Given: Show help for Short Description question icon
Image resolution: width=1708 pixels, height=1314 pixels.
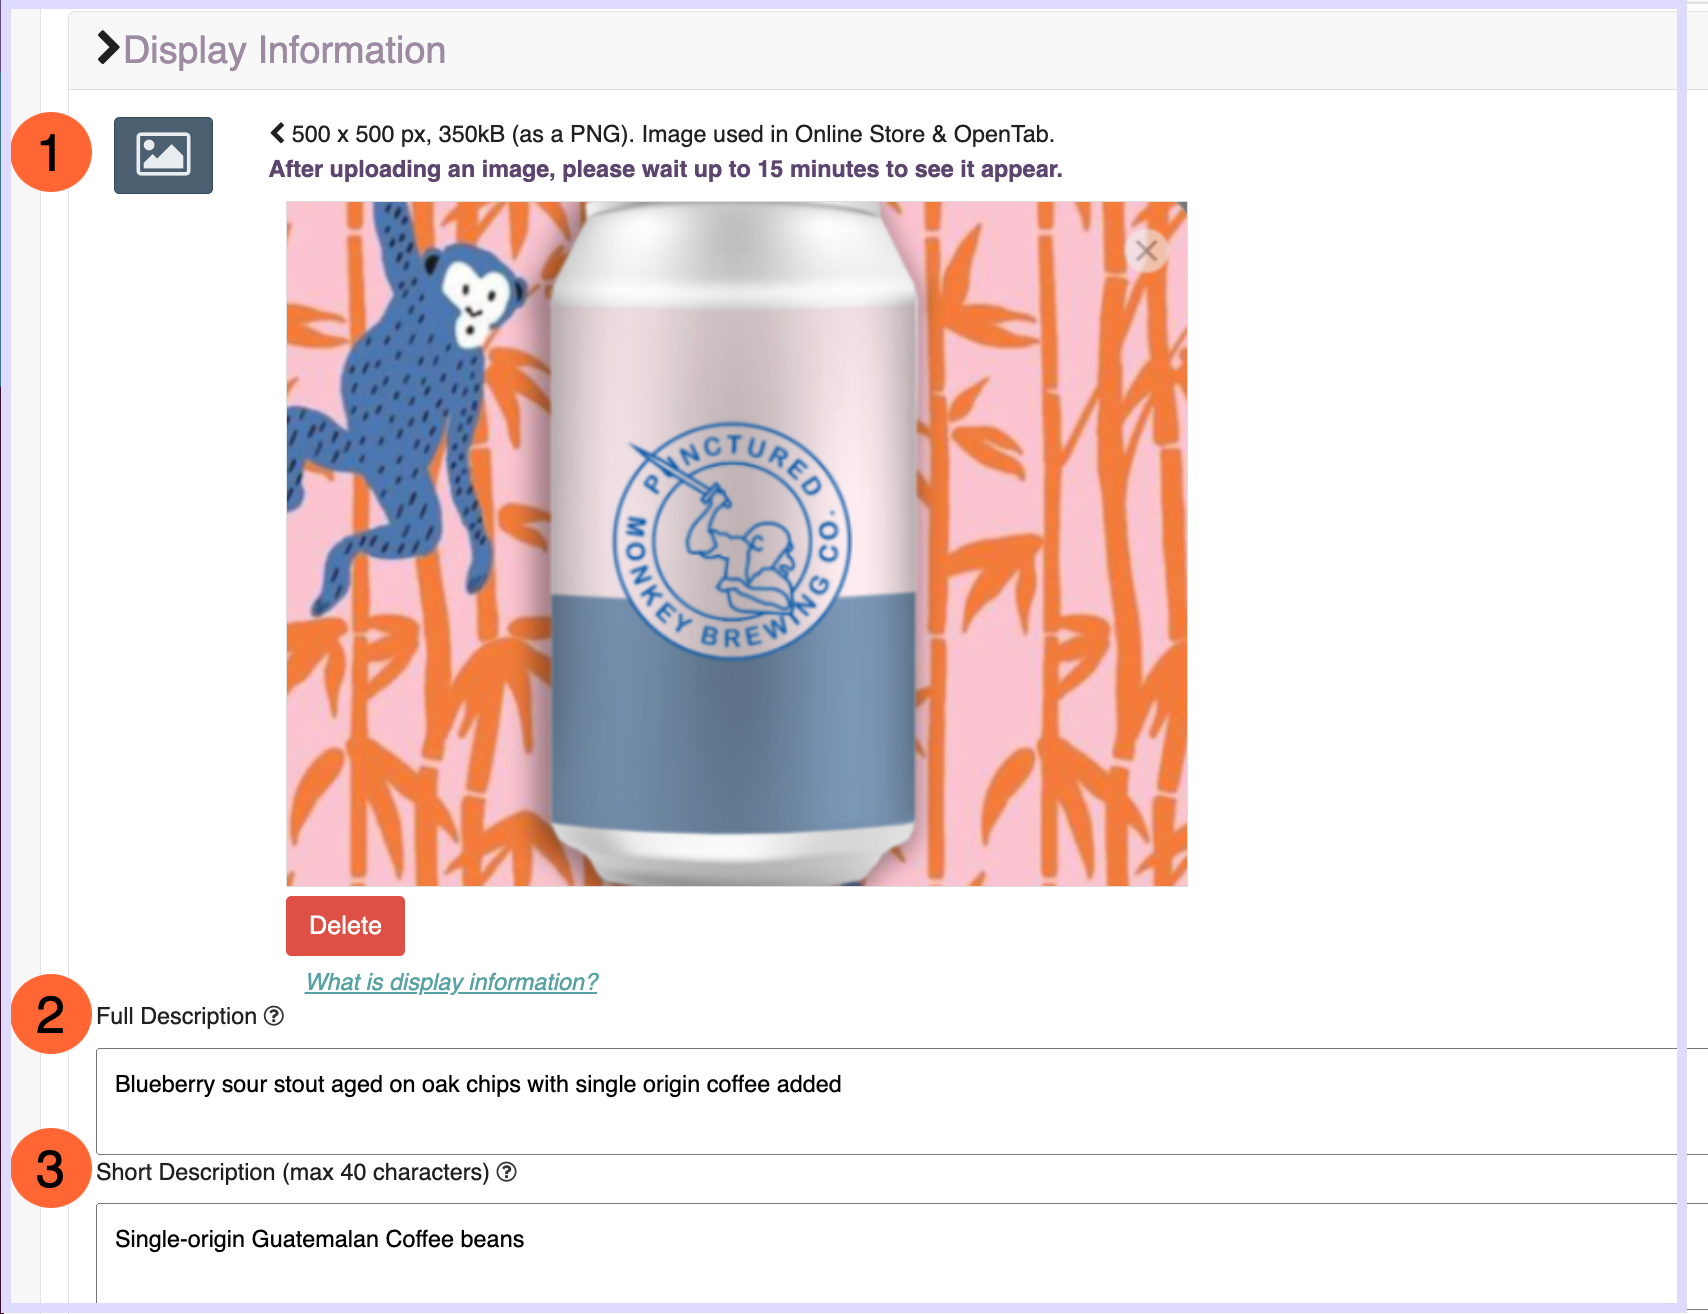Looking at the screenshot, I should click(507, 1172).
